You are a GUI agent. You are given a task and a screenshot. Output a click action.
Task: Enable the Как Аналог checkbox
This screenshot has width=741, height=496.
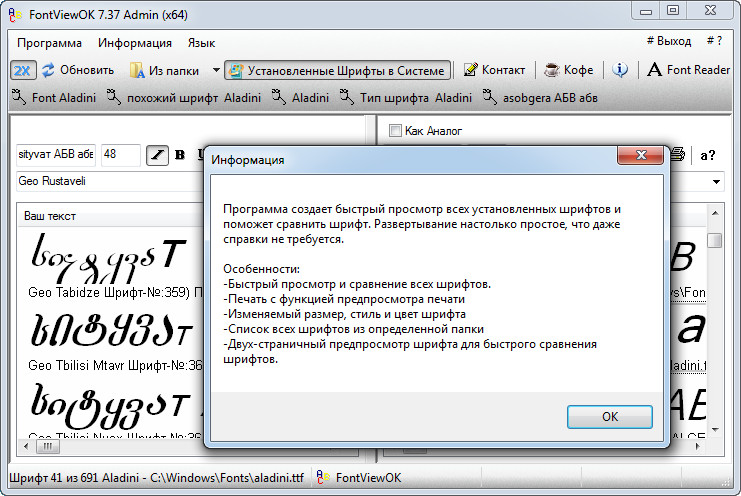395,130
